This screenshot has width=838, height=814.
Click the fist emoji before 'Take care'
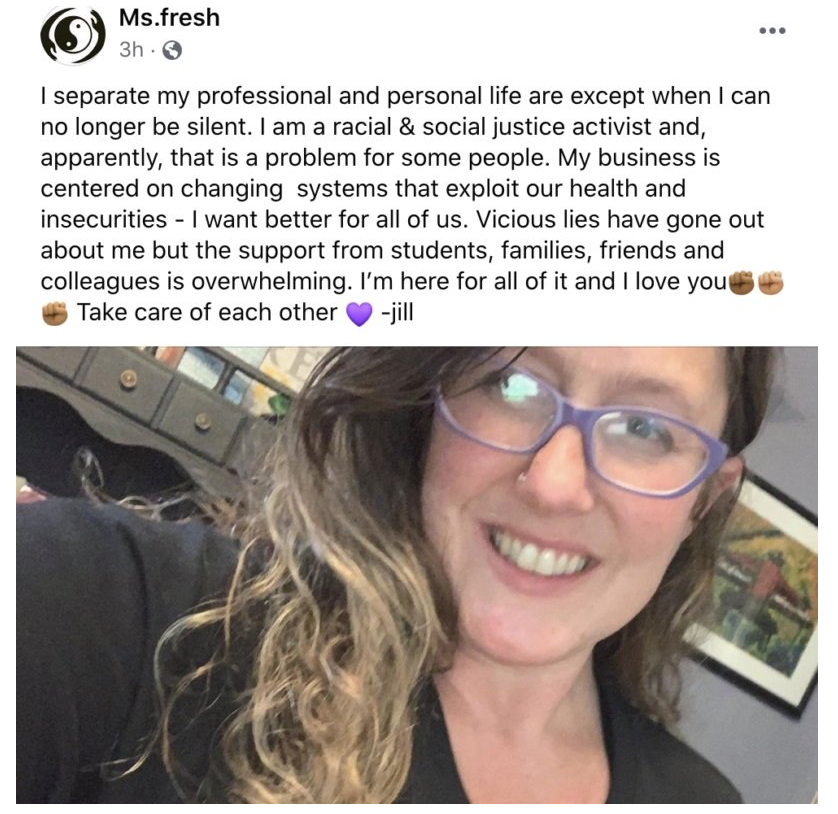(x=55, y=314)
